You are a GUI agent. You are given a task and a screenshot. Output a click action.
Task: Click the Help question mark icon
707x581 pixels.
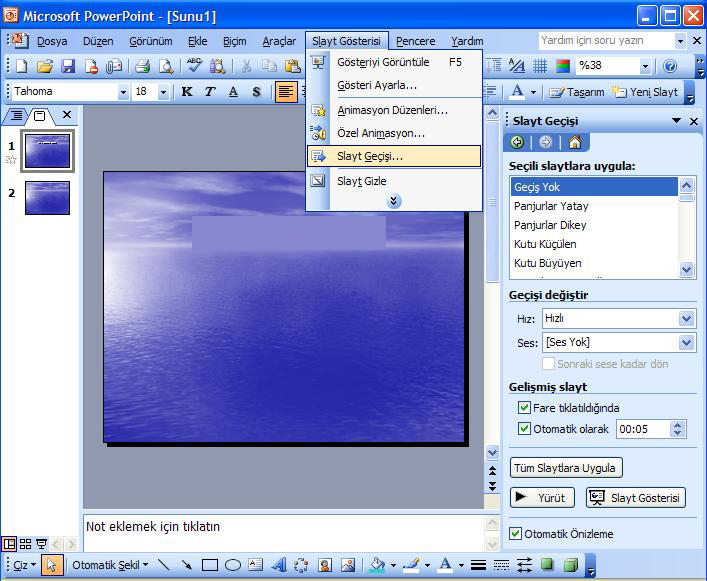670,66
